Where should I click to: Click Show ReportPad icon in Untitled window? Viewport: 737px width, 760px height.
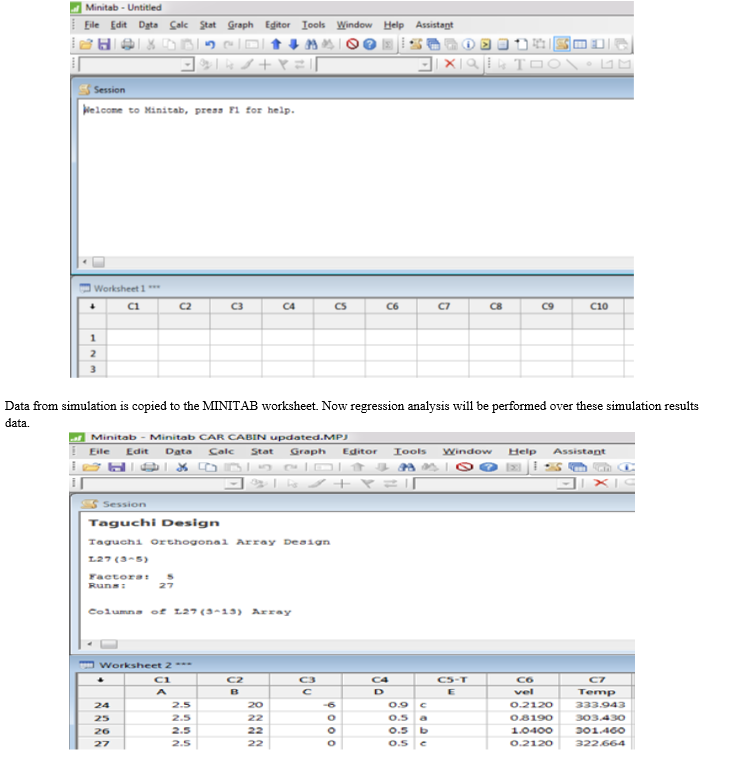click(503, 45)
